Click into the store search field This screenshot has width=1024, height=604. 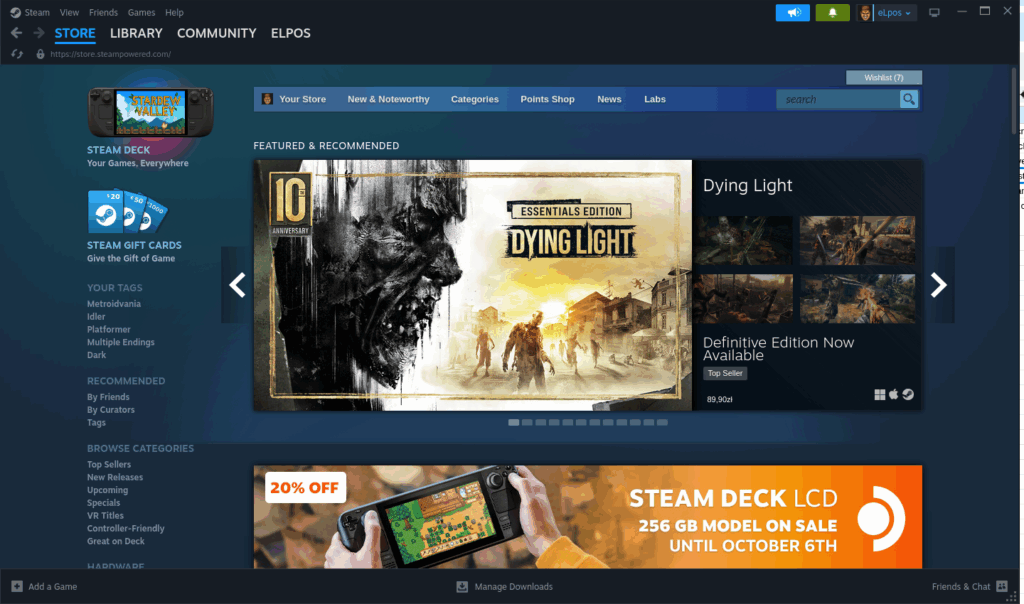pyautogui.click(x=838, y=99)
